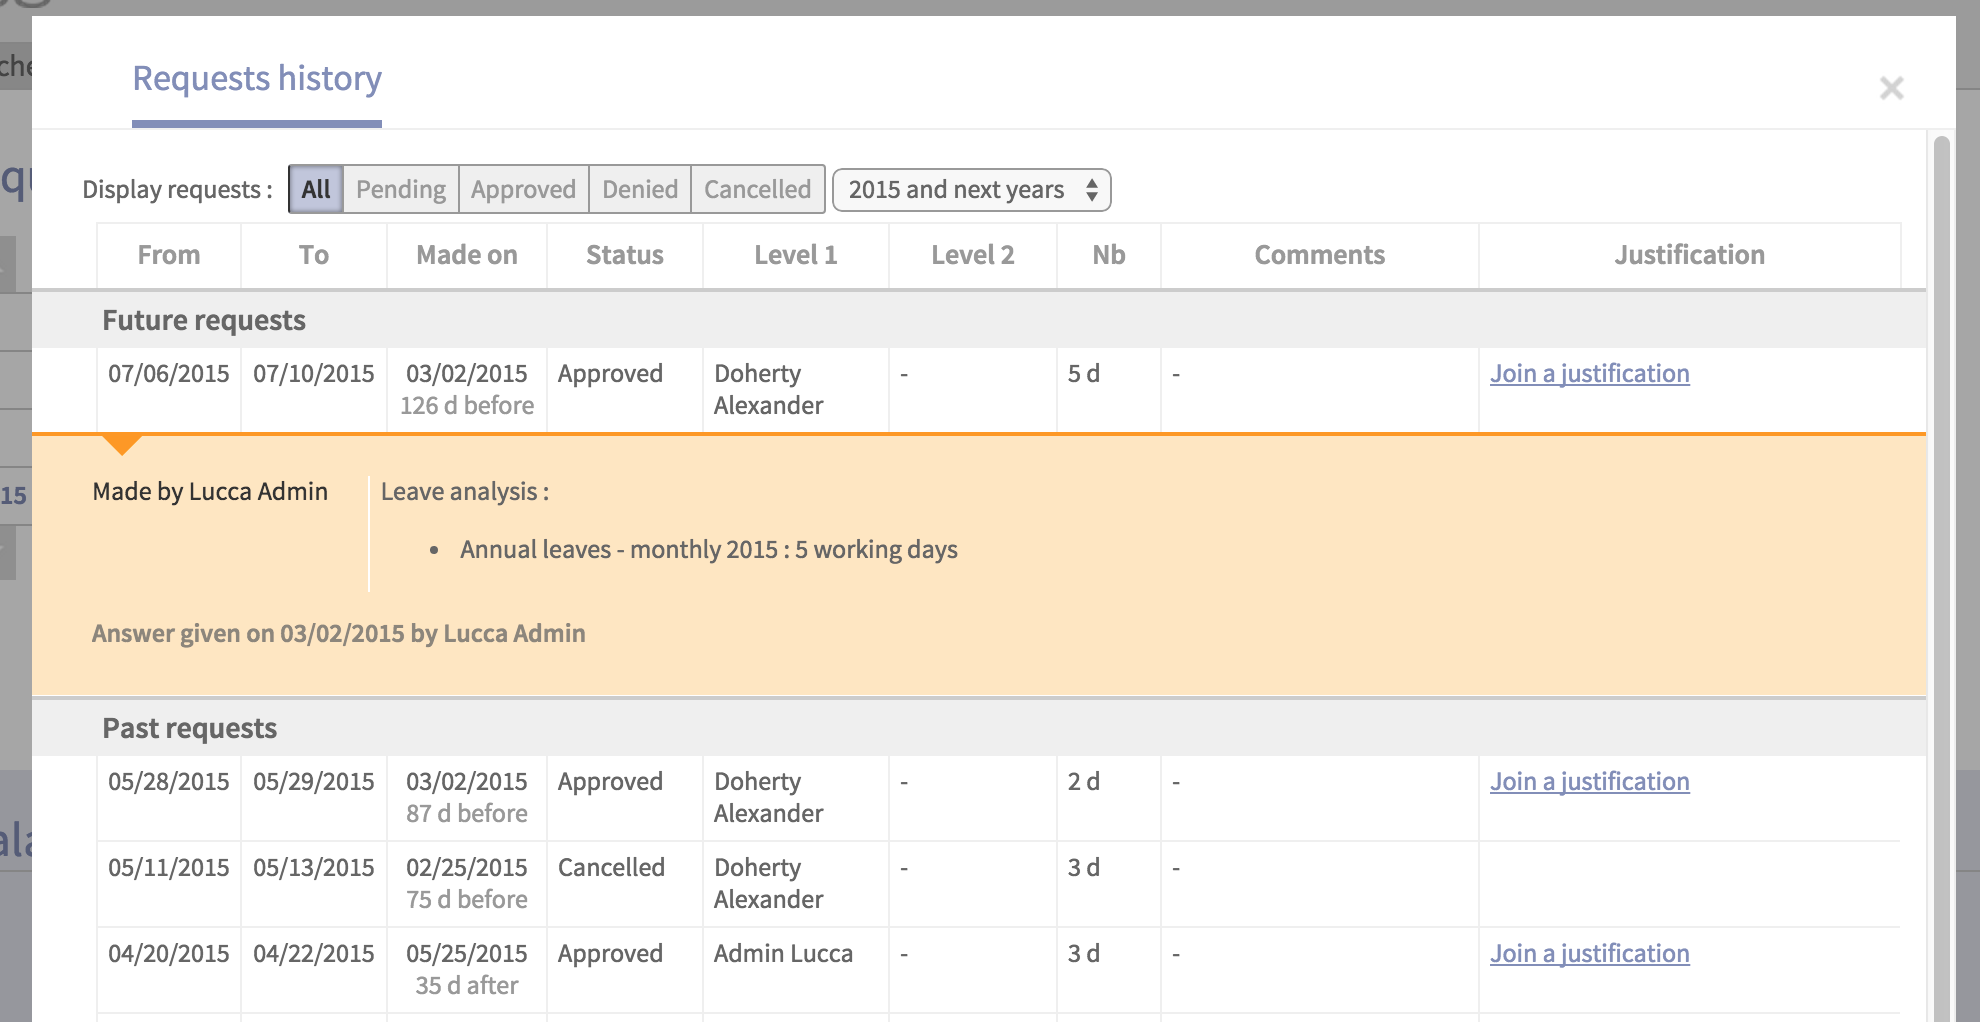Click the '126 d before' text
This screenshot has width=1980, height=1022.
coord(467,406)
